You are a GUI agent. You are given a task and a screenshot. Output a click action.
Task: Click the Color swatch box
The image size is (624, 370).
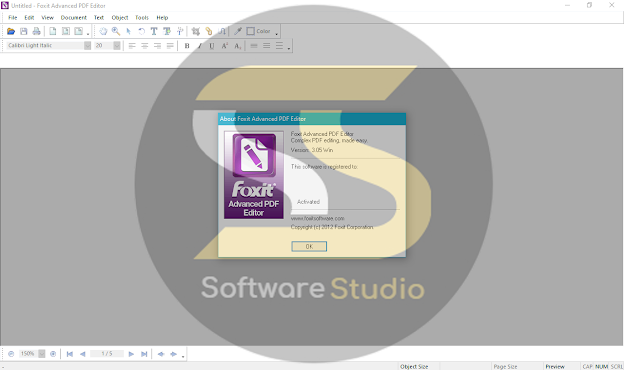[x=250, y=31]
